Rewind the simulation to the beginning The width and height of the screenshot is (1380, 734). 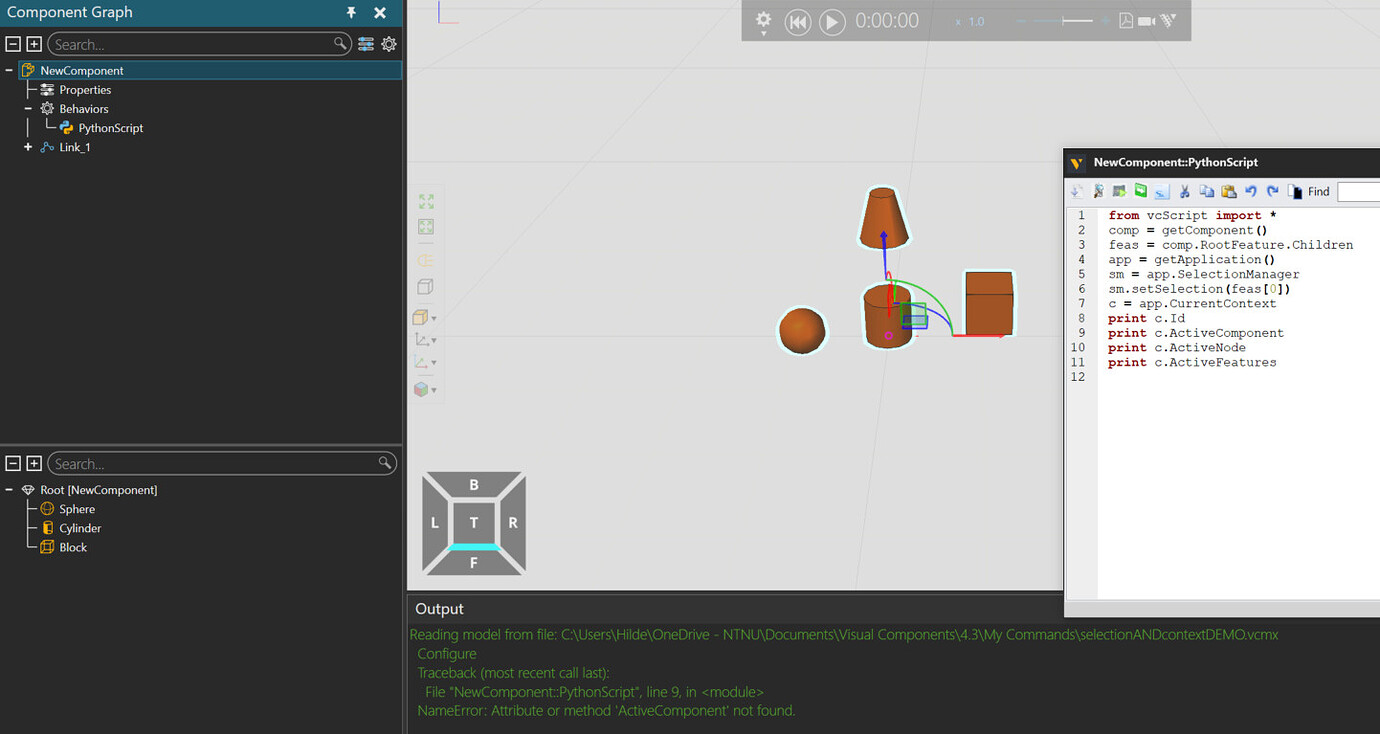pos(797,21)
